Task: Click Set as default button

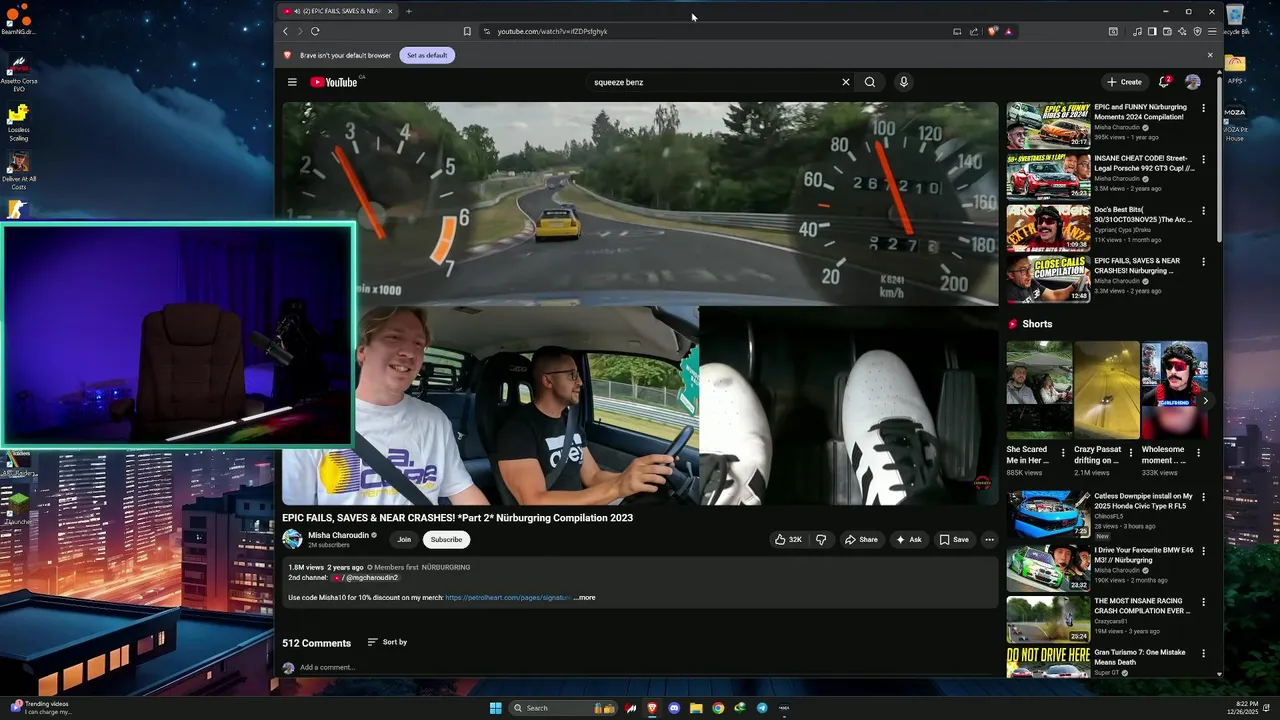Action: tap(427, 55)
